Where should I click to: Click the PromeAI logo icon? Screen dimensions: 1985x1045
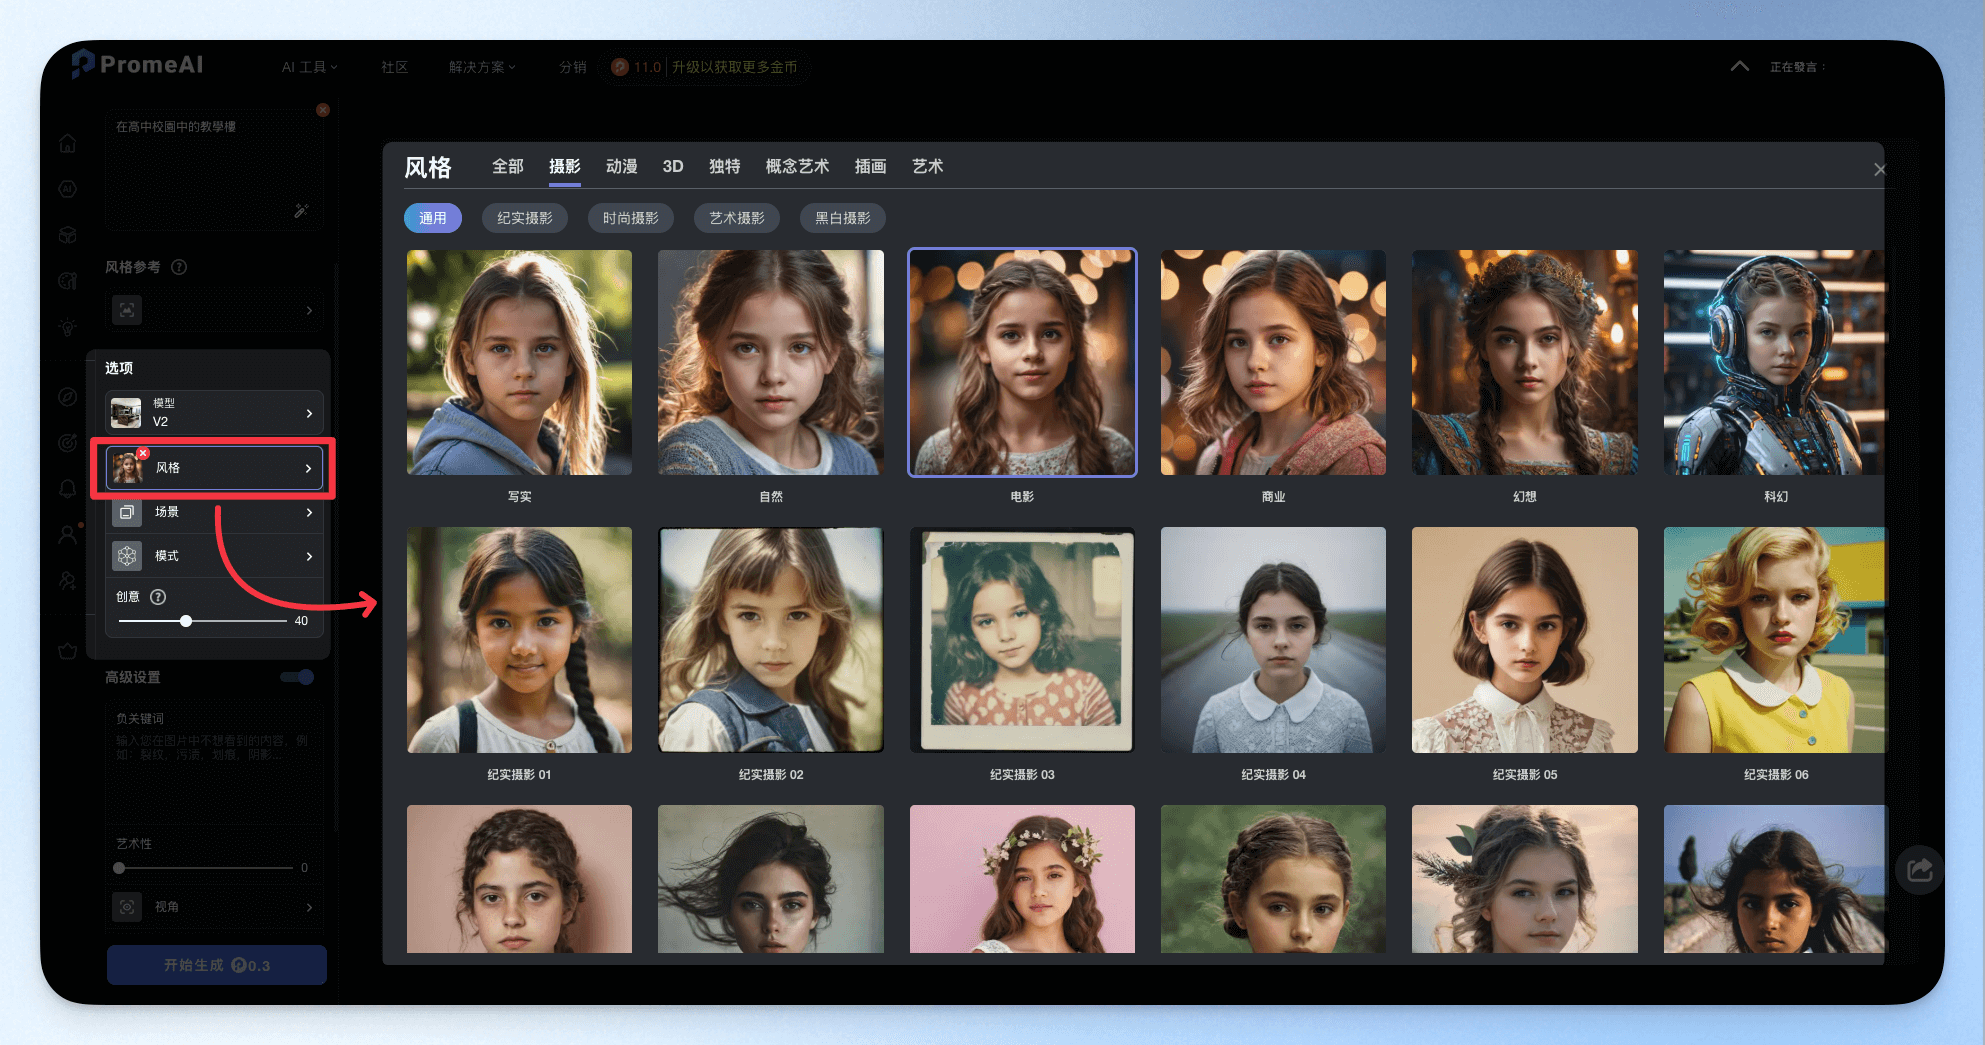coord(83,64)
